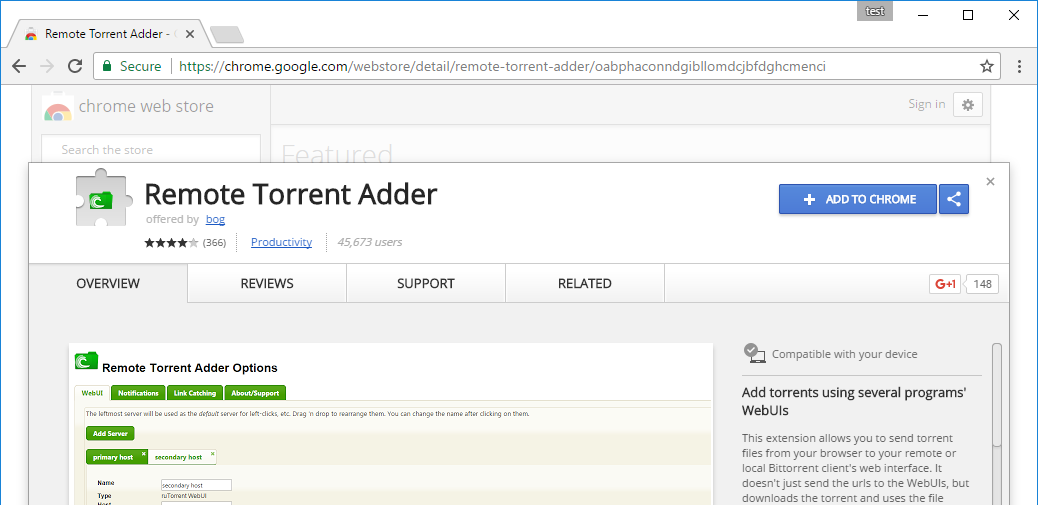
Task: Click the browser address bar URL
Action: (x=500, y=66)
